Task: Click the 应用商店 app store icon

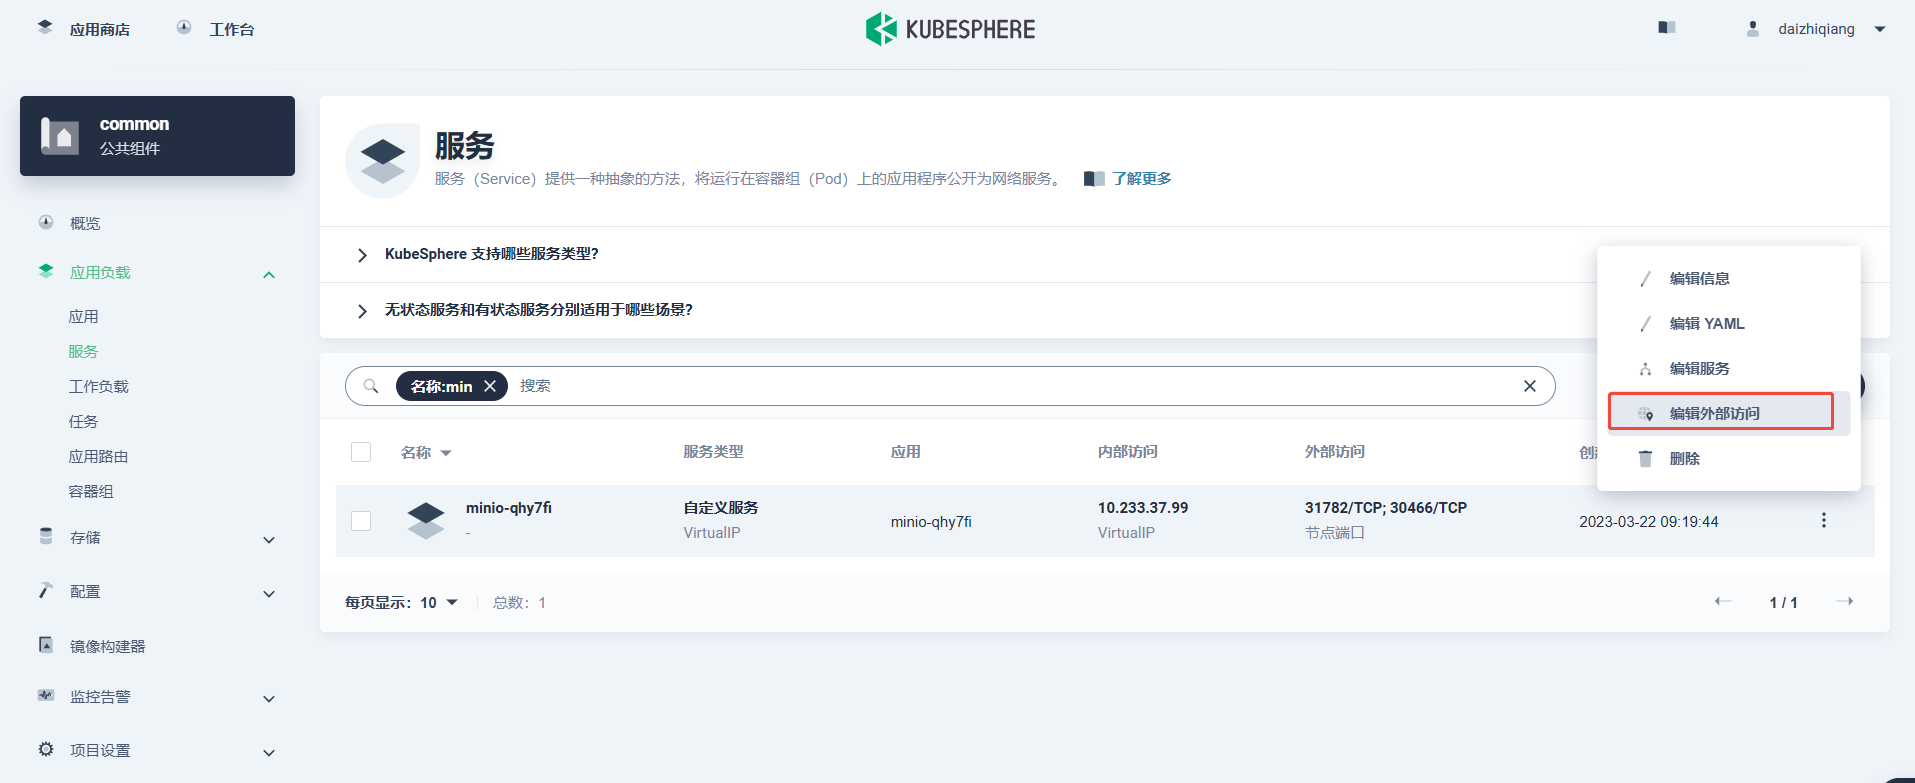Action: tap(45, 28)
